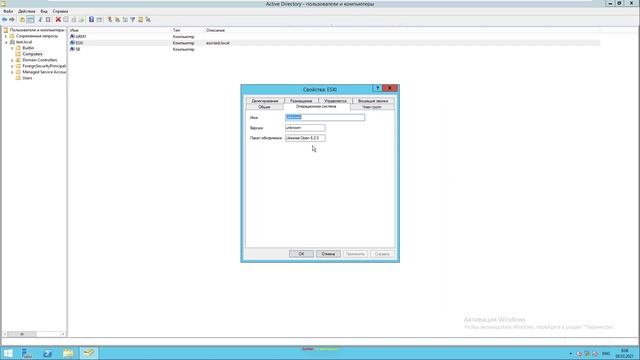Expand the Domain Controllers node
The image size is (640, 360).
[12, 60]
